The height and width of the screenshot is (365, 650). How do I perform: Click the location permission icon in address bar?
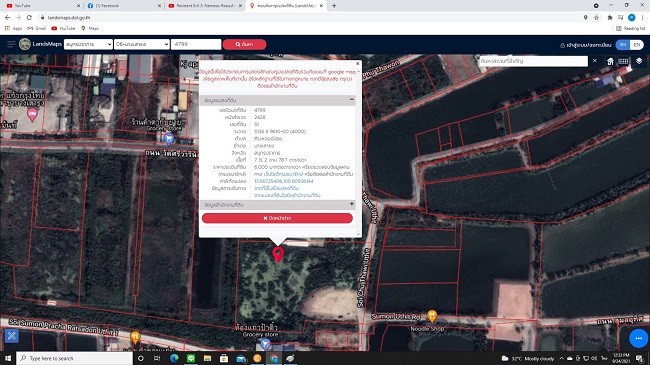point(585,17)
